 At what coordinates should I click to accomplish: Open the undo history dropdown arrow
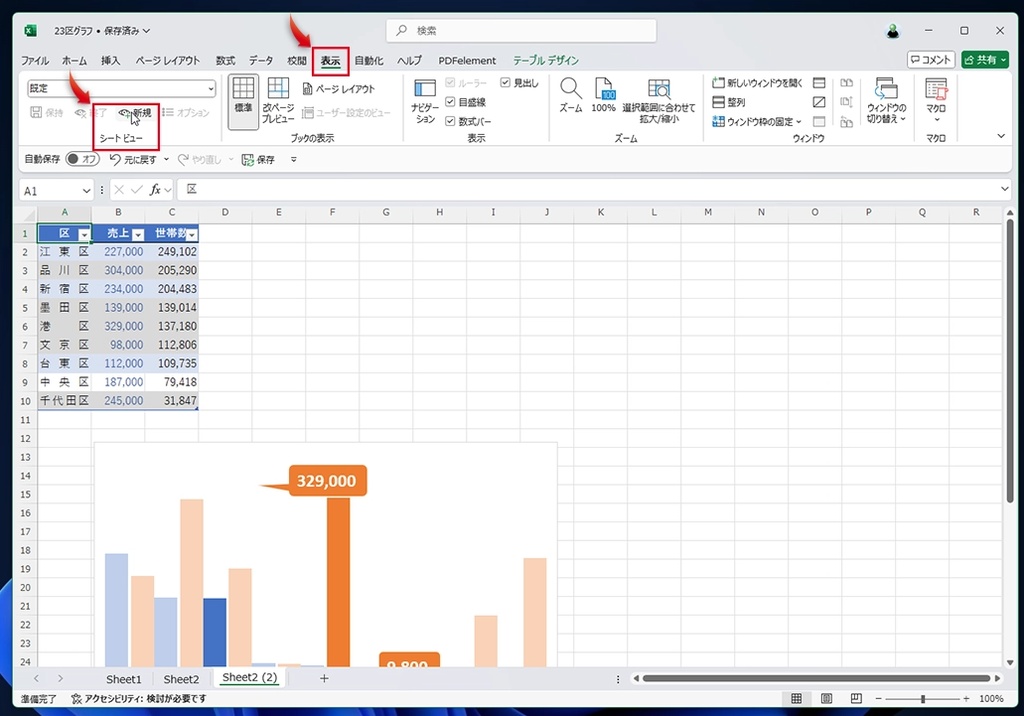[166, 159]
